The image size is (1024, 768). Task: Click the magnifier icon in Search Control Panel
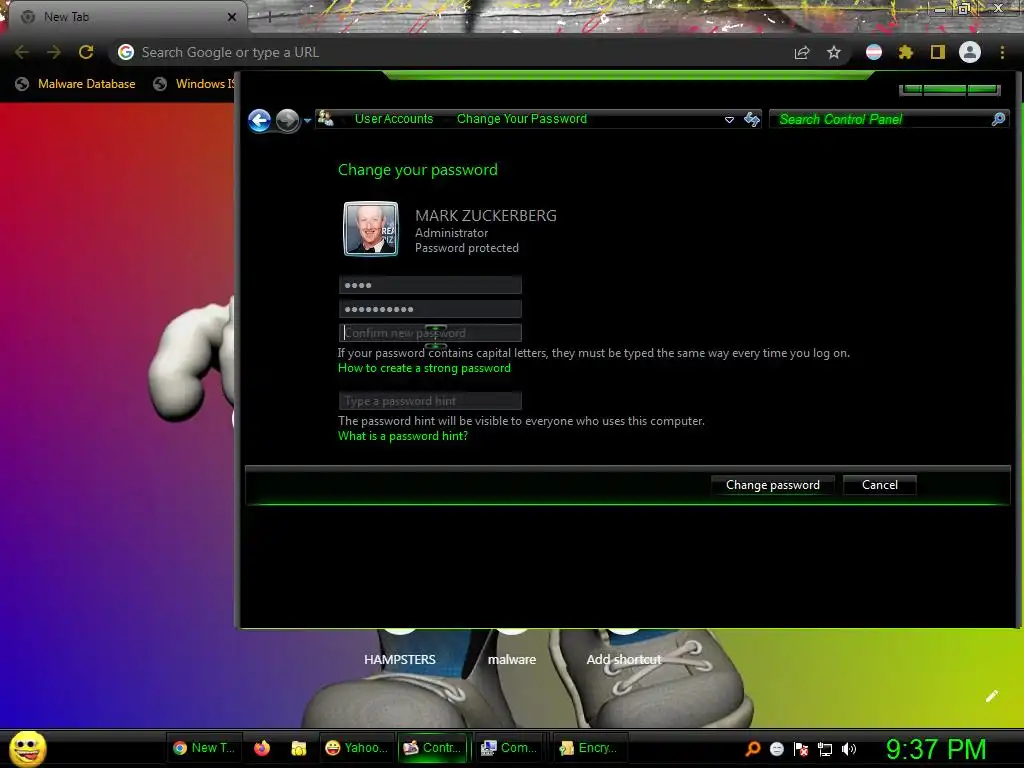click(x=999, y=119)
